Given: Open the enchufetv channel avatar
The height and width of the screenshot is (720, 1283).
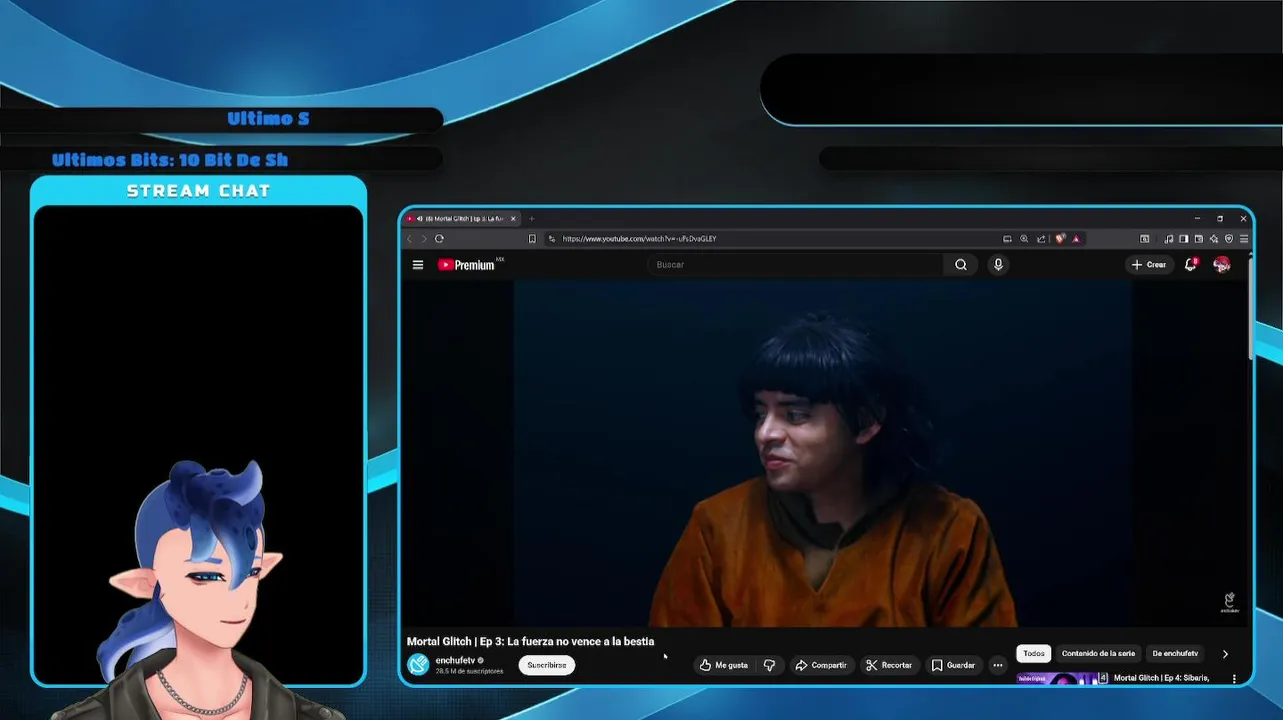Looking at the screenshot, I should pos(418,665).
